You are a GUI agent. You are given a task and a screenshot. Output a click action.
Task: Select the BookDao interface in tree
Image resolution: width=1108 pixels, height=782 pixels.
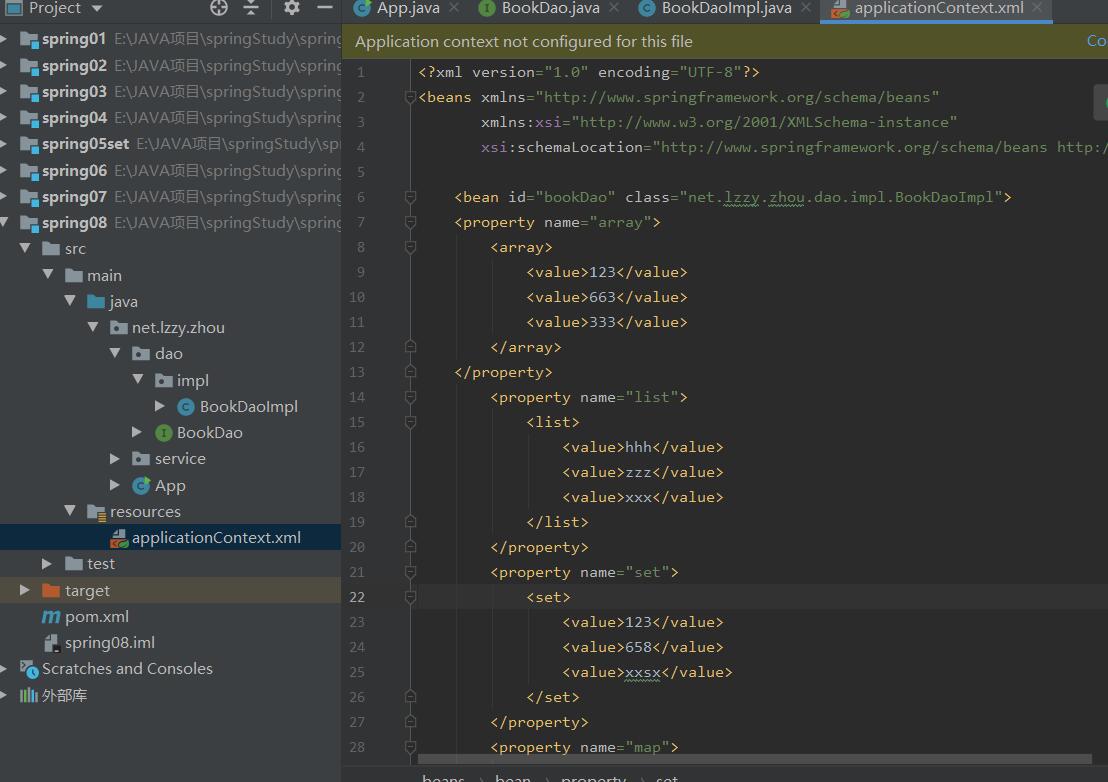(209, 433)
